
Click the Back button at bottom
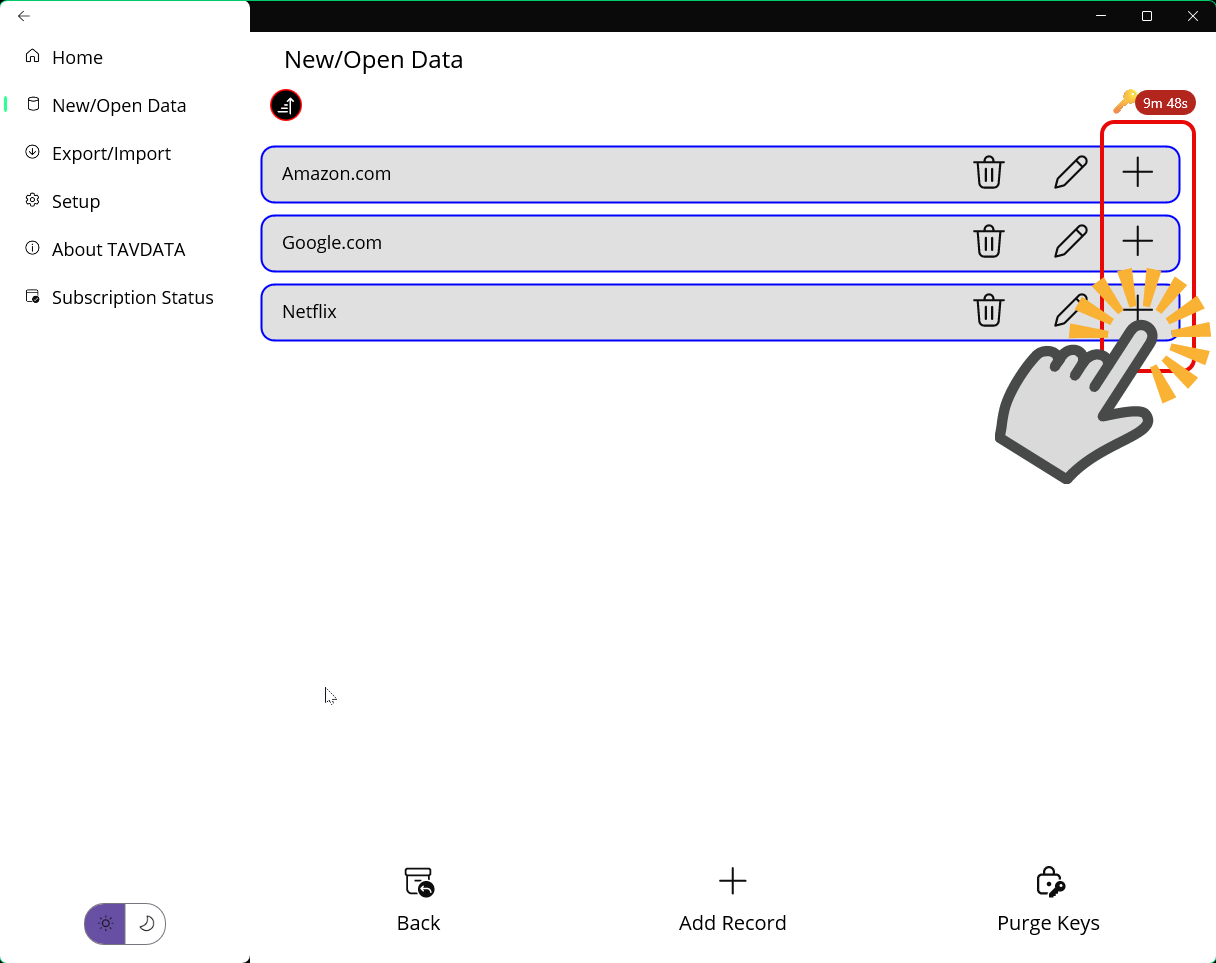click(x=418, y=900)
